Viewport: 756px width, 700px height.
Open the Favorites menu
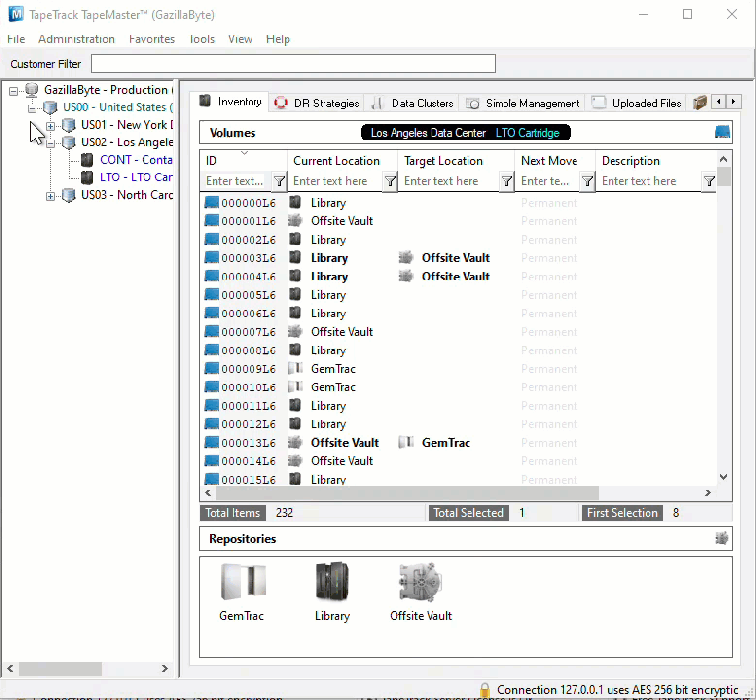152,39
